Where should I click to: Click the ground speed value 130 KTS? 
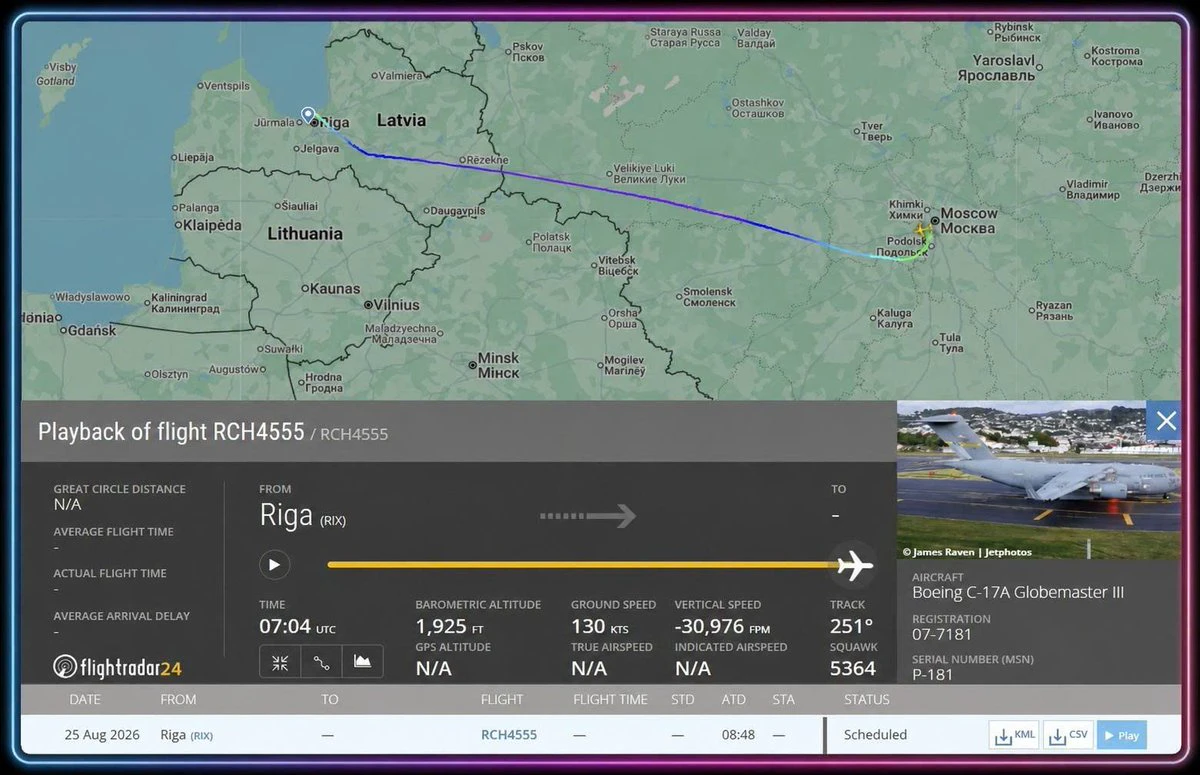[602, 626]
